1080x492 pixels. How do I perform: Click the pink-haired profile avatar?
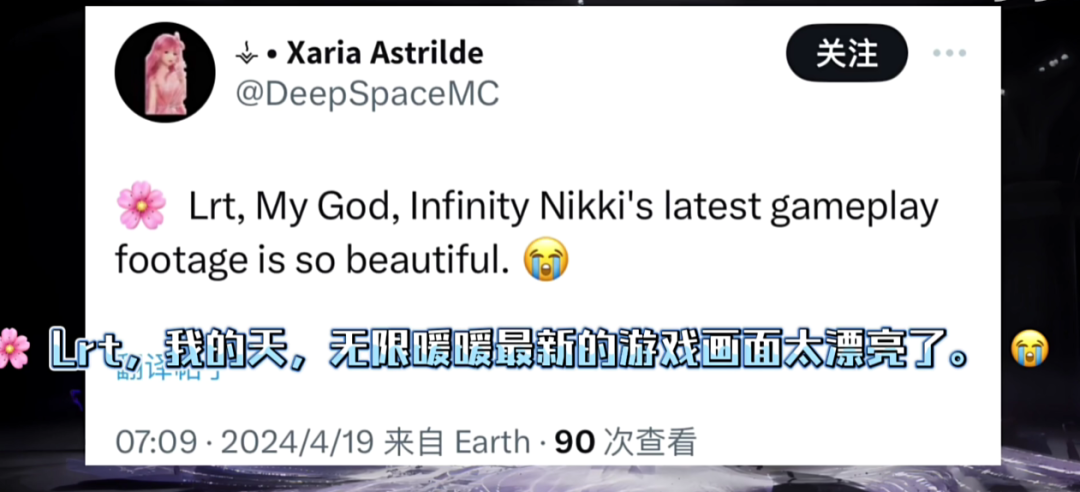[x=165, y=72]
